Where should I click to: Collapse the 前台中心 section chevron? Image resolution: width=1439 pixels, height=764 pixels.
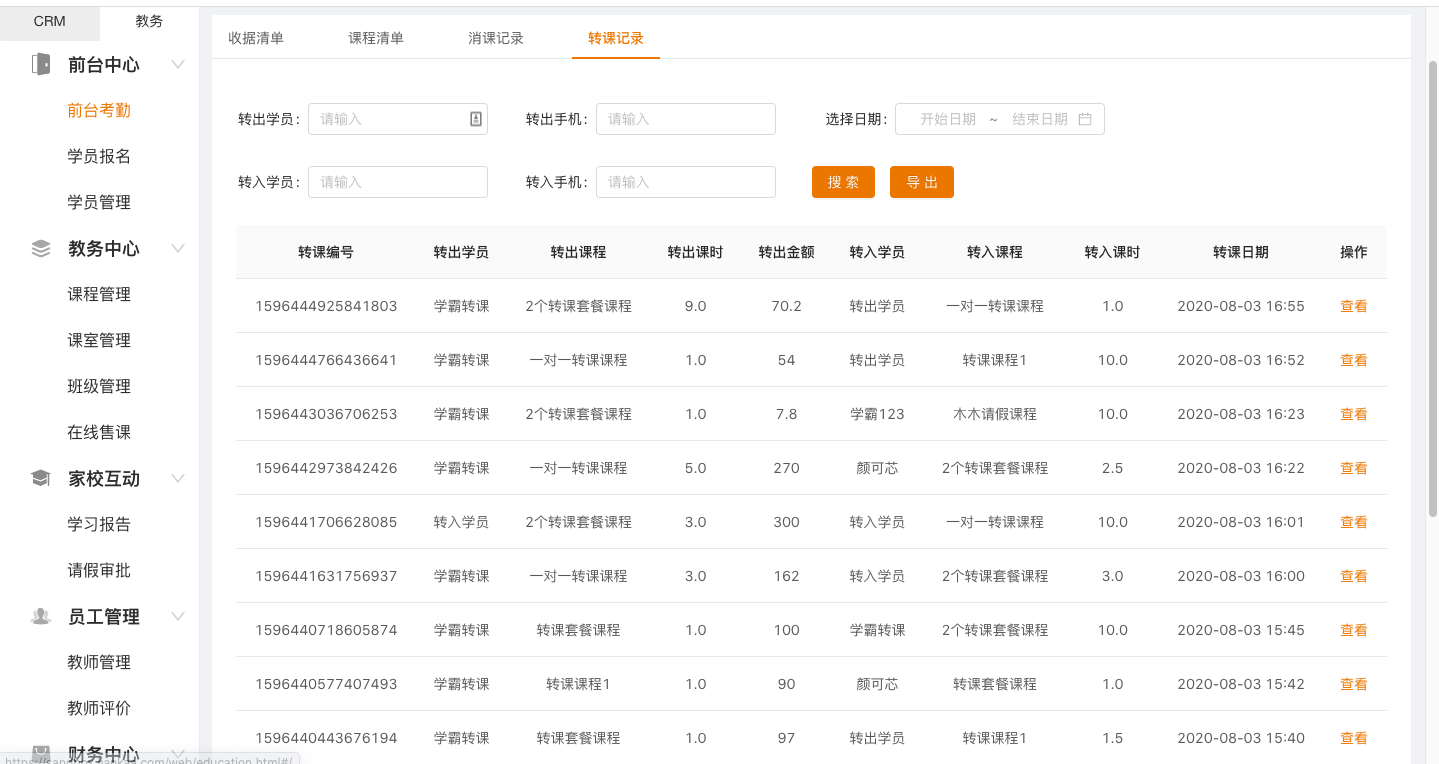(178, 65)
